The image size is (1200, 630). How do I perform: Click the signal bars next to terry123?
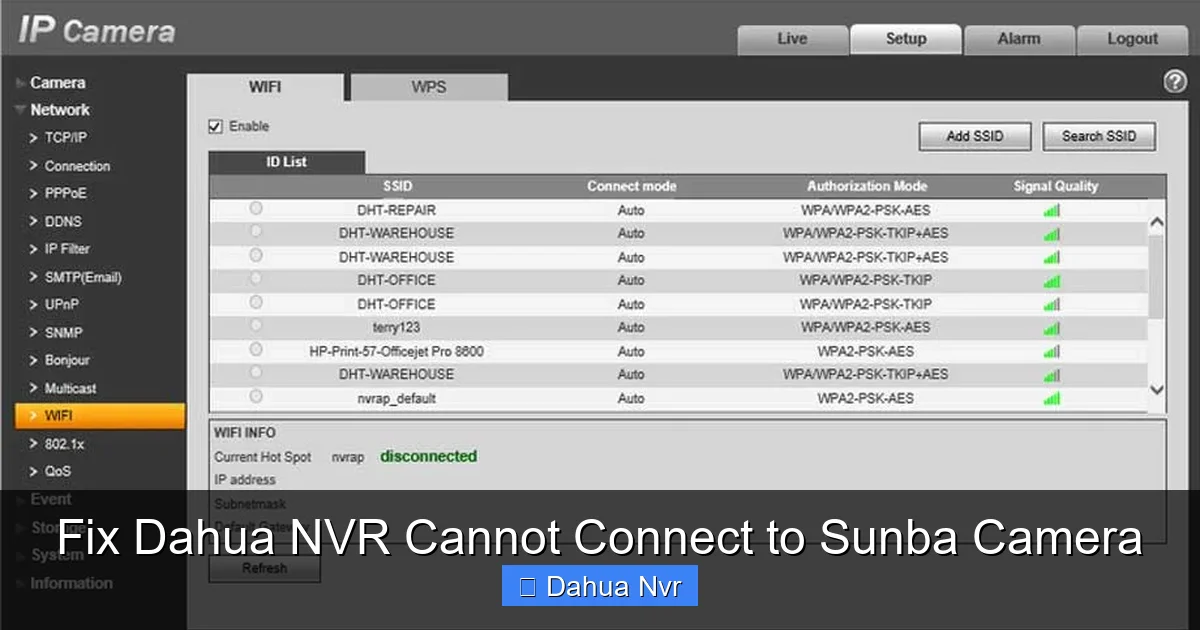(1051, 327)
